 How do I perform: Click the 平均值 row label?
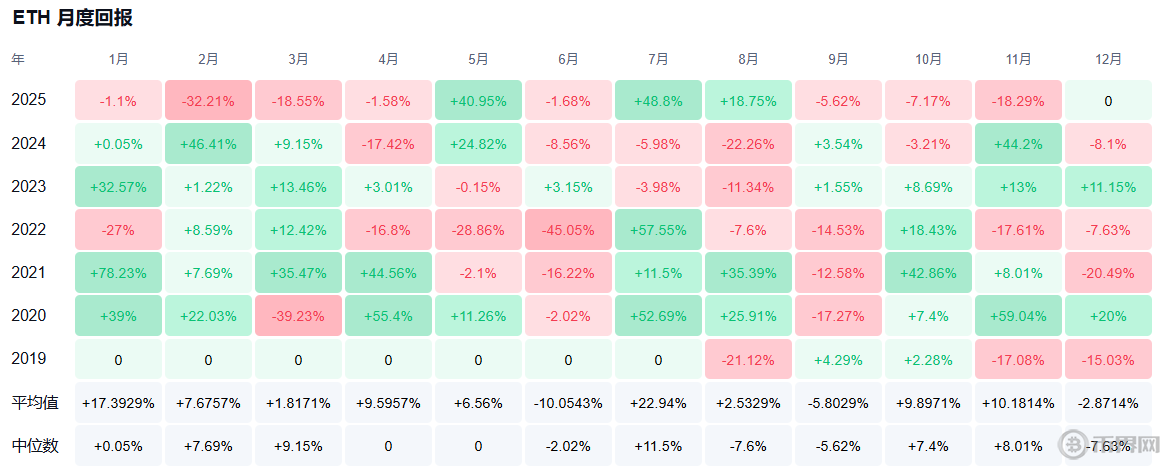35,402
